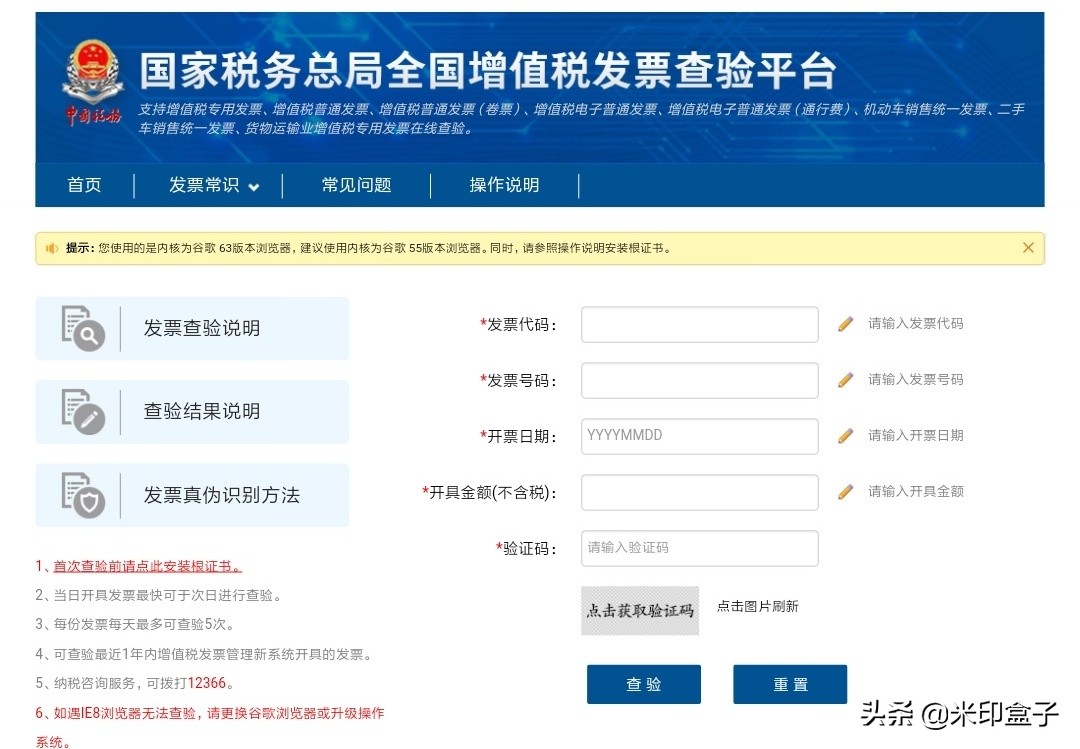Click the pencil icon next to 发票号码 field
Screen dimensions: 1080x749
coord(845,379)
